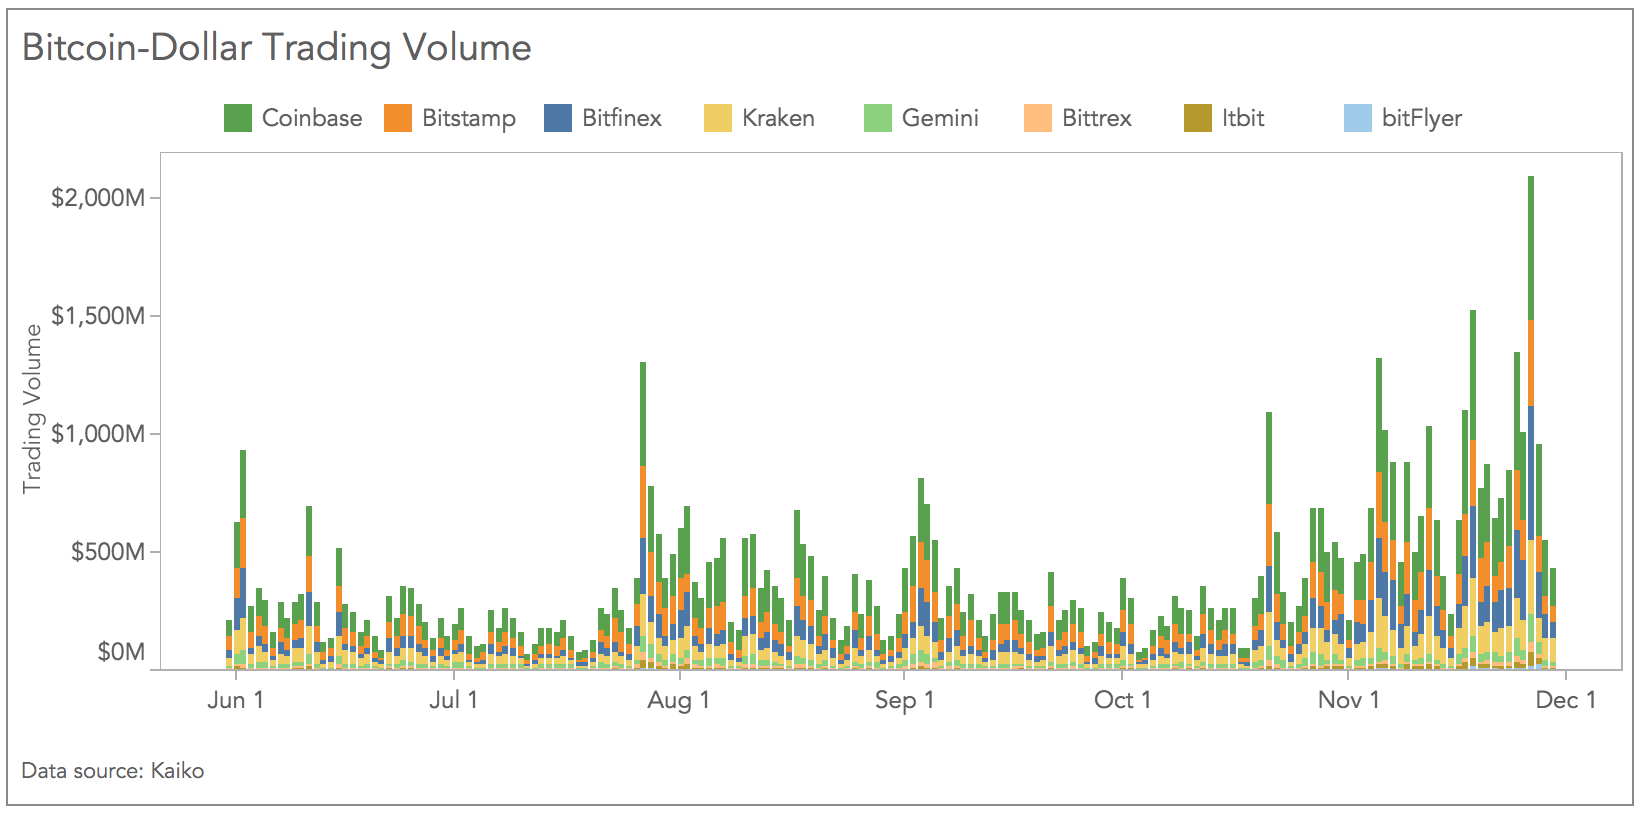Click the green Coinbase legend swatch
The image size is (1644, 814).
pos(237,118)
